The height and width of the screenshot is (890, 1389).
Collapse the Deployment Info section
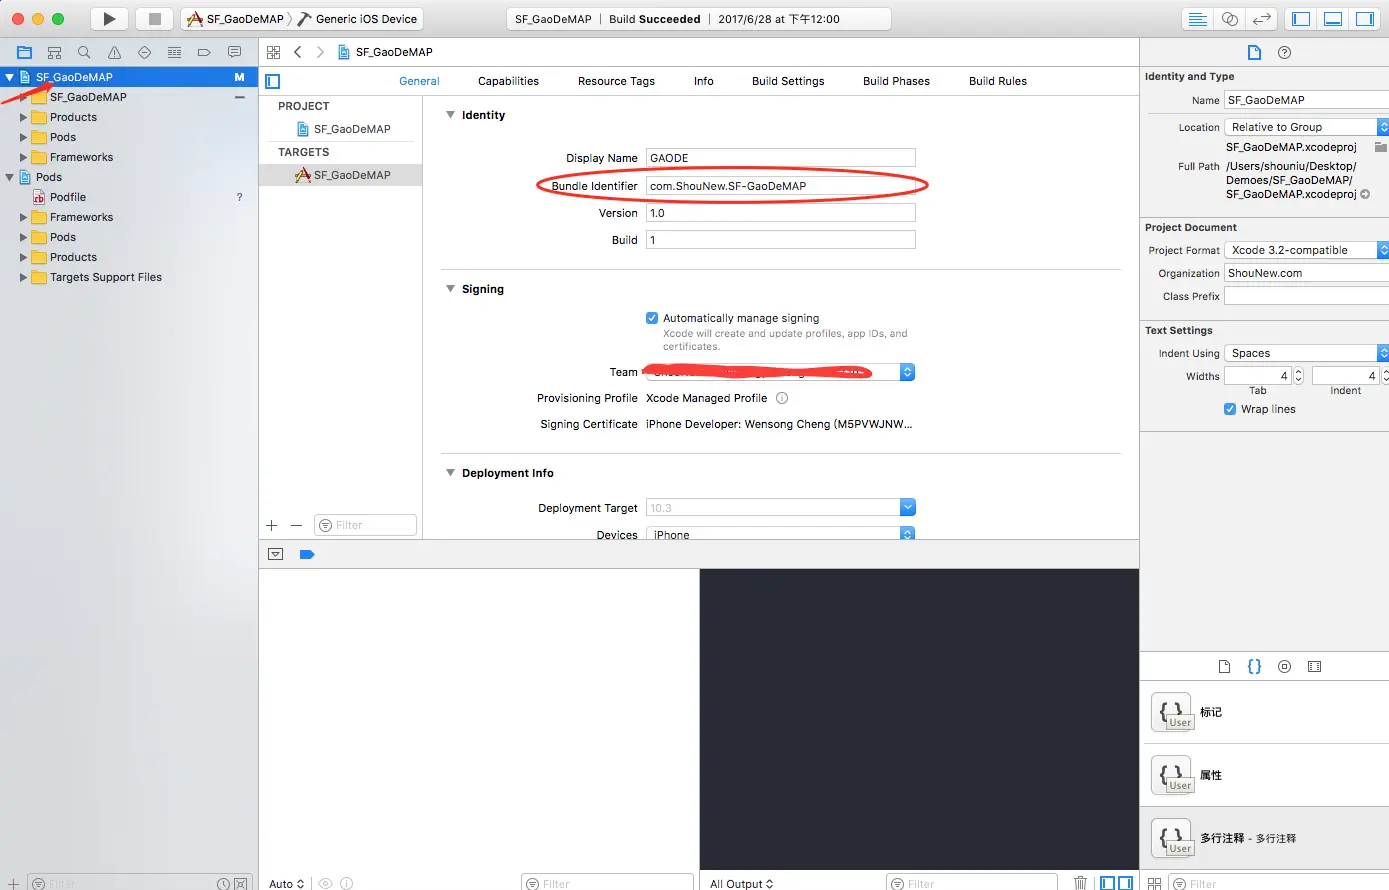[x=450, y=473]
